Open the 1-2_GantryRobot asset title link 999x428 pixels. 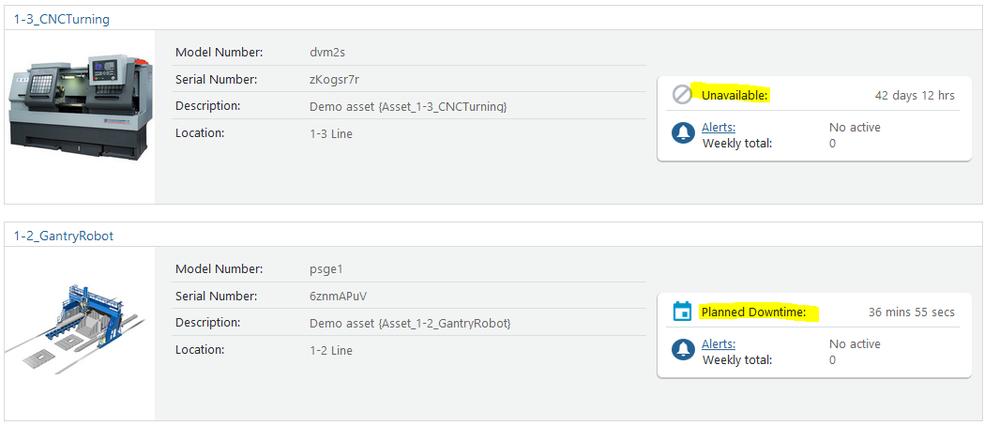click(x=64, y=236)
